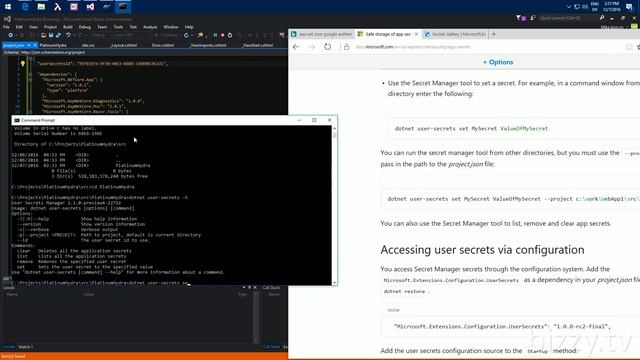Open the Tools menu
The width and height of the screenshot is (640, 360).
(118, 27)
